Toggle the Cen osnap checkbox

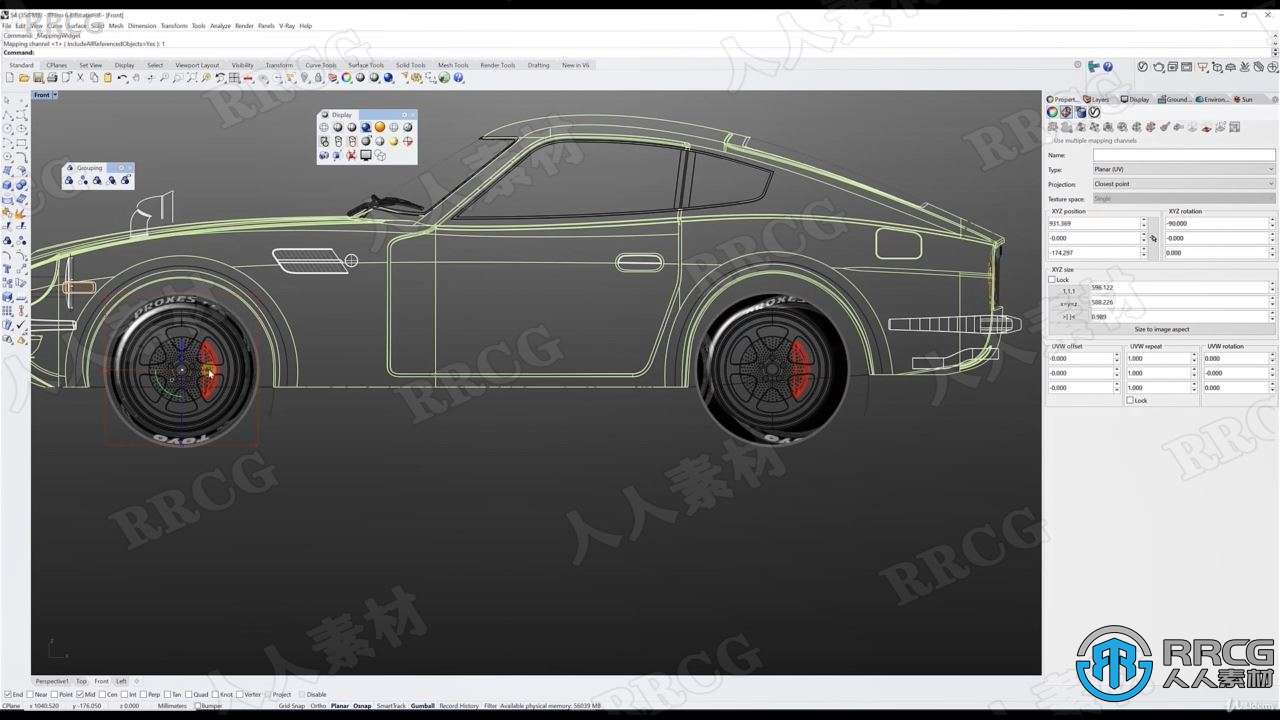(x=102, y=694)
